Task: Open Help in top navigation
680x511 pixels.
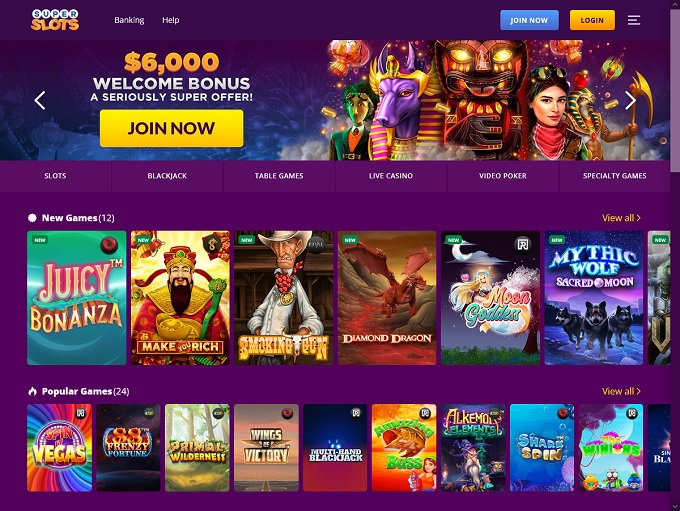Action: coord(170,20)
